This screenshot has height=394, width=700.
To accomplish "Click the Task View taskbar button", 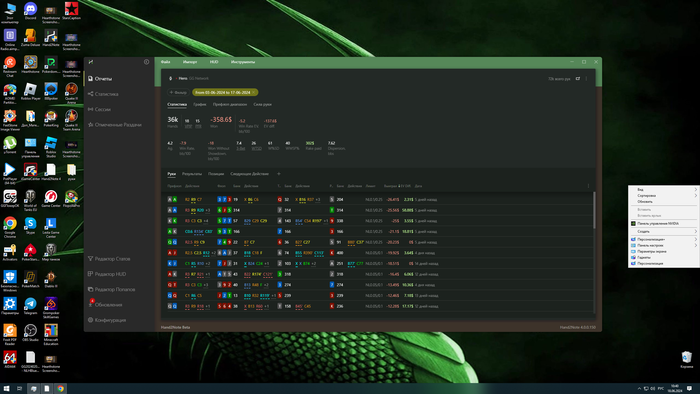I will (x=19, y=389).
